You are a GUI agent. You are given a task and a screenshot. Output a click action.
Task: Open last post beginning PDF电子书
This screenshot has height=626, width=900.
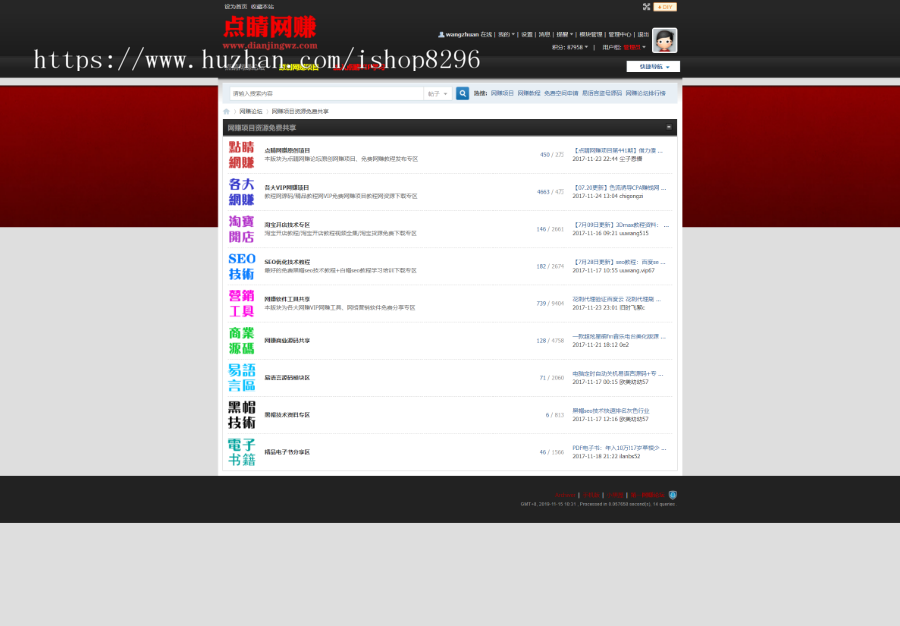(x=619, y=448)
